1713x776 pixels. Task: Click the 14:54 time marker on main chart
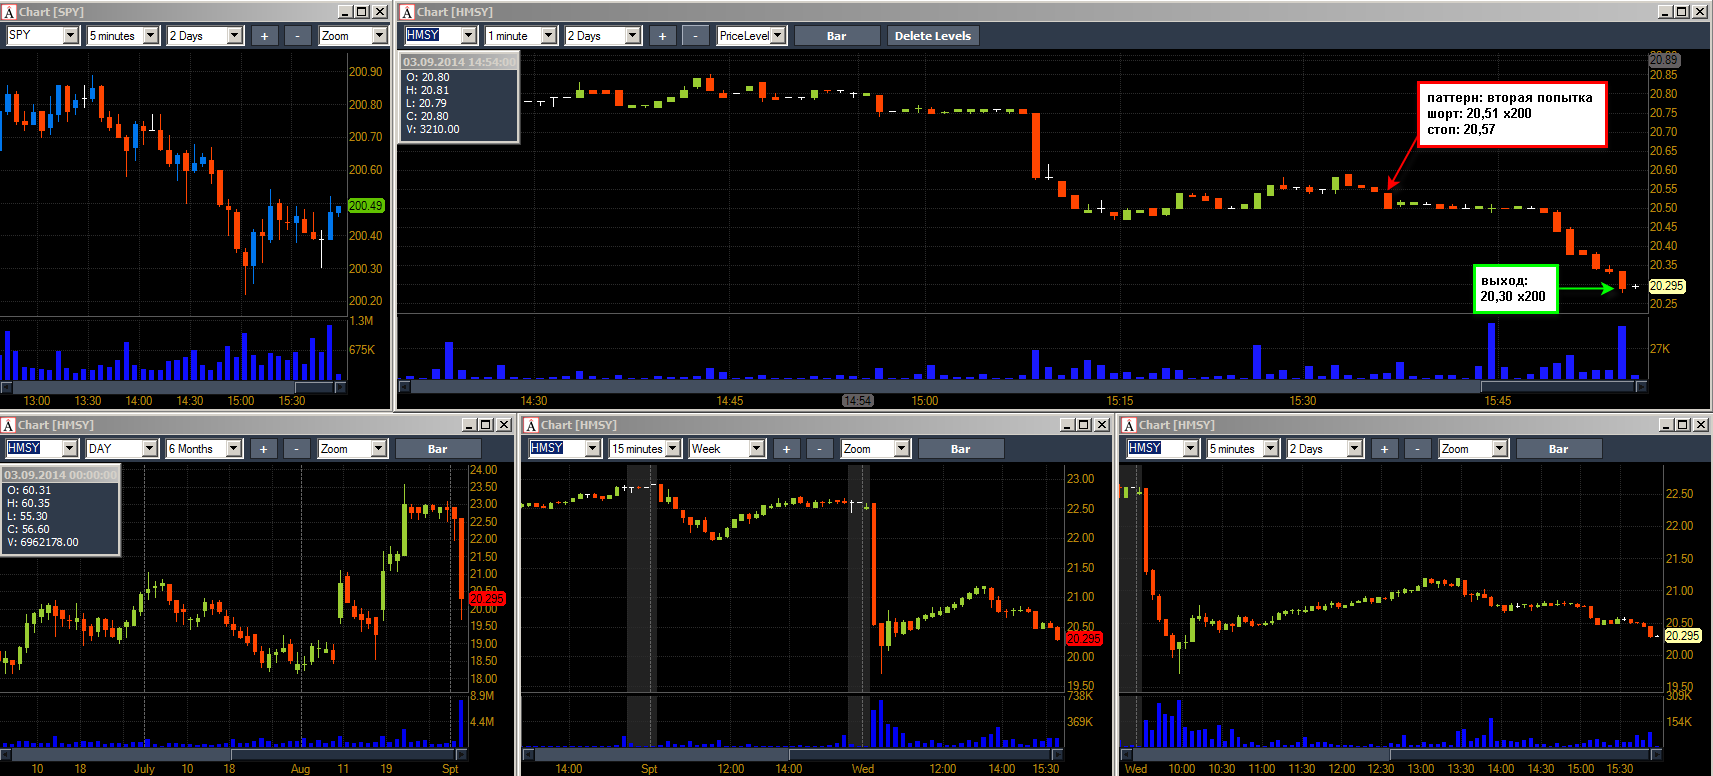point(858,401)
